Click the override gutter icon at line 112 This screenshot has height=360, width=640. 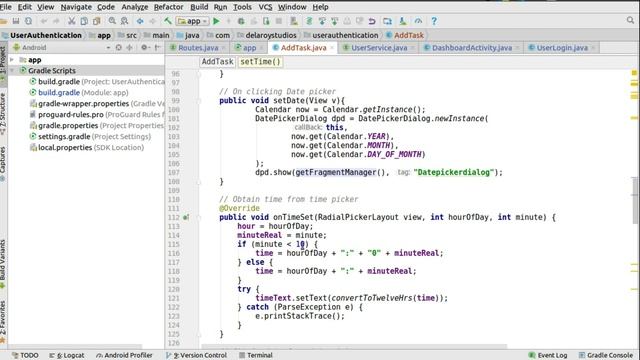186,217
